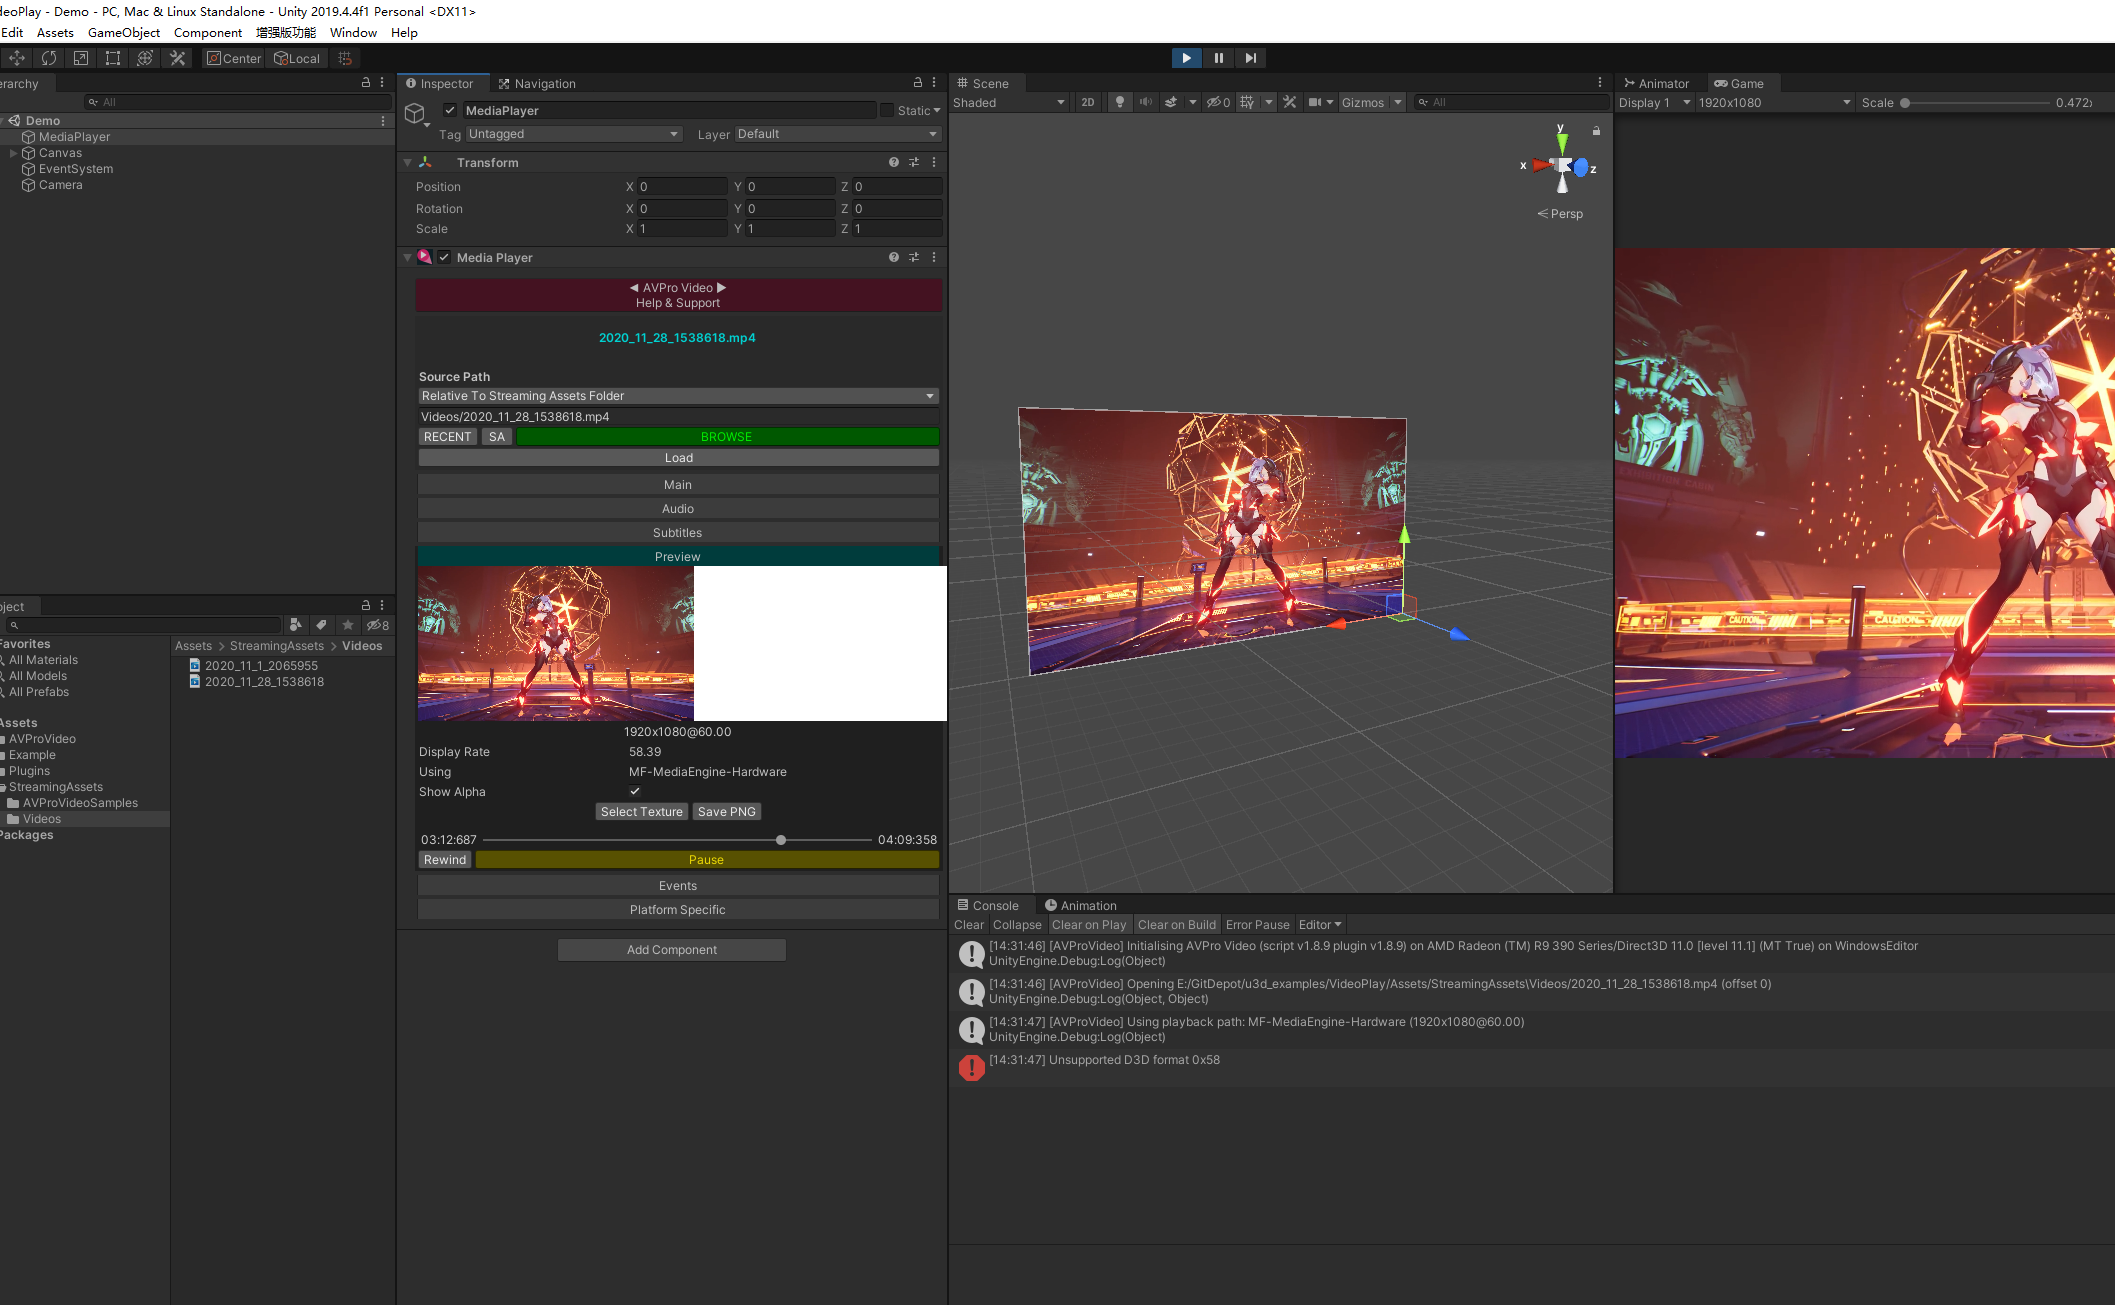Toggle 2D scene view mode
Image resolution: width=2115 pixels, height=1305 pixels.
(1088, 102)
